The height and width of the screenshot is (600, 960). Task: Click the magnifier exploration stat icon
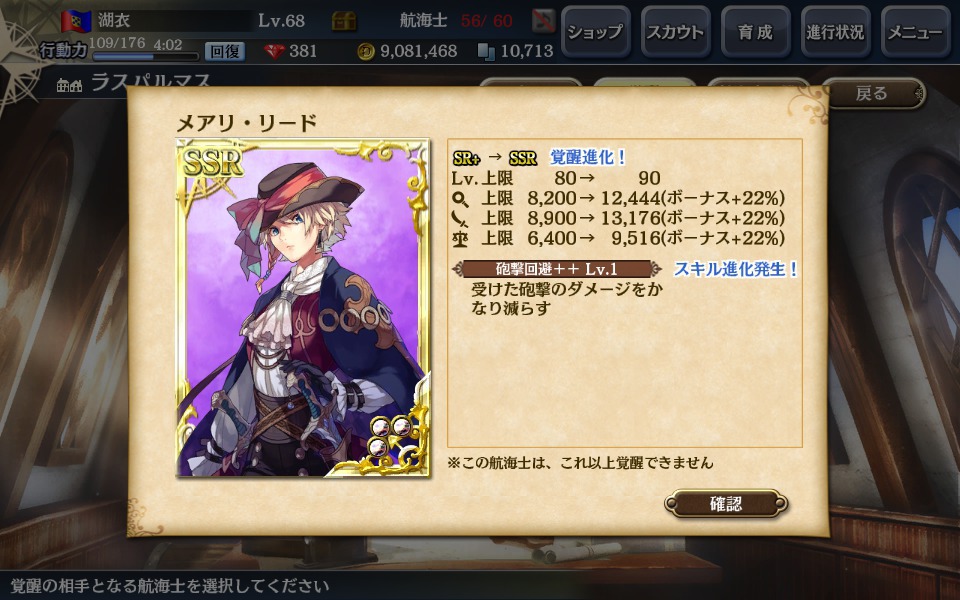coord(460,198)
